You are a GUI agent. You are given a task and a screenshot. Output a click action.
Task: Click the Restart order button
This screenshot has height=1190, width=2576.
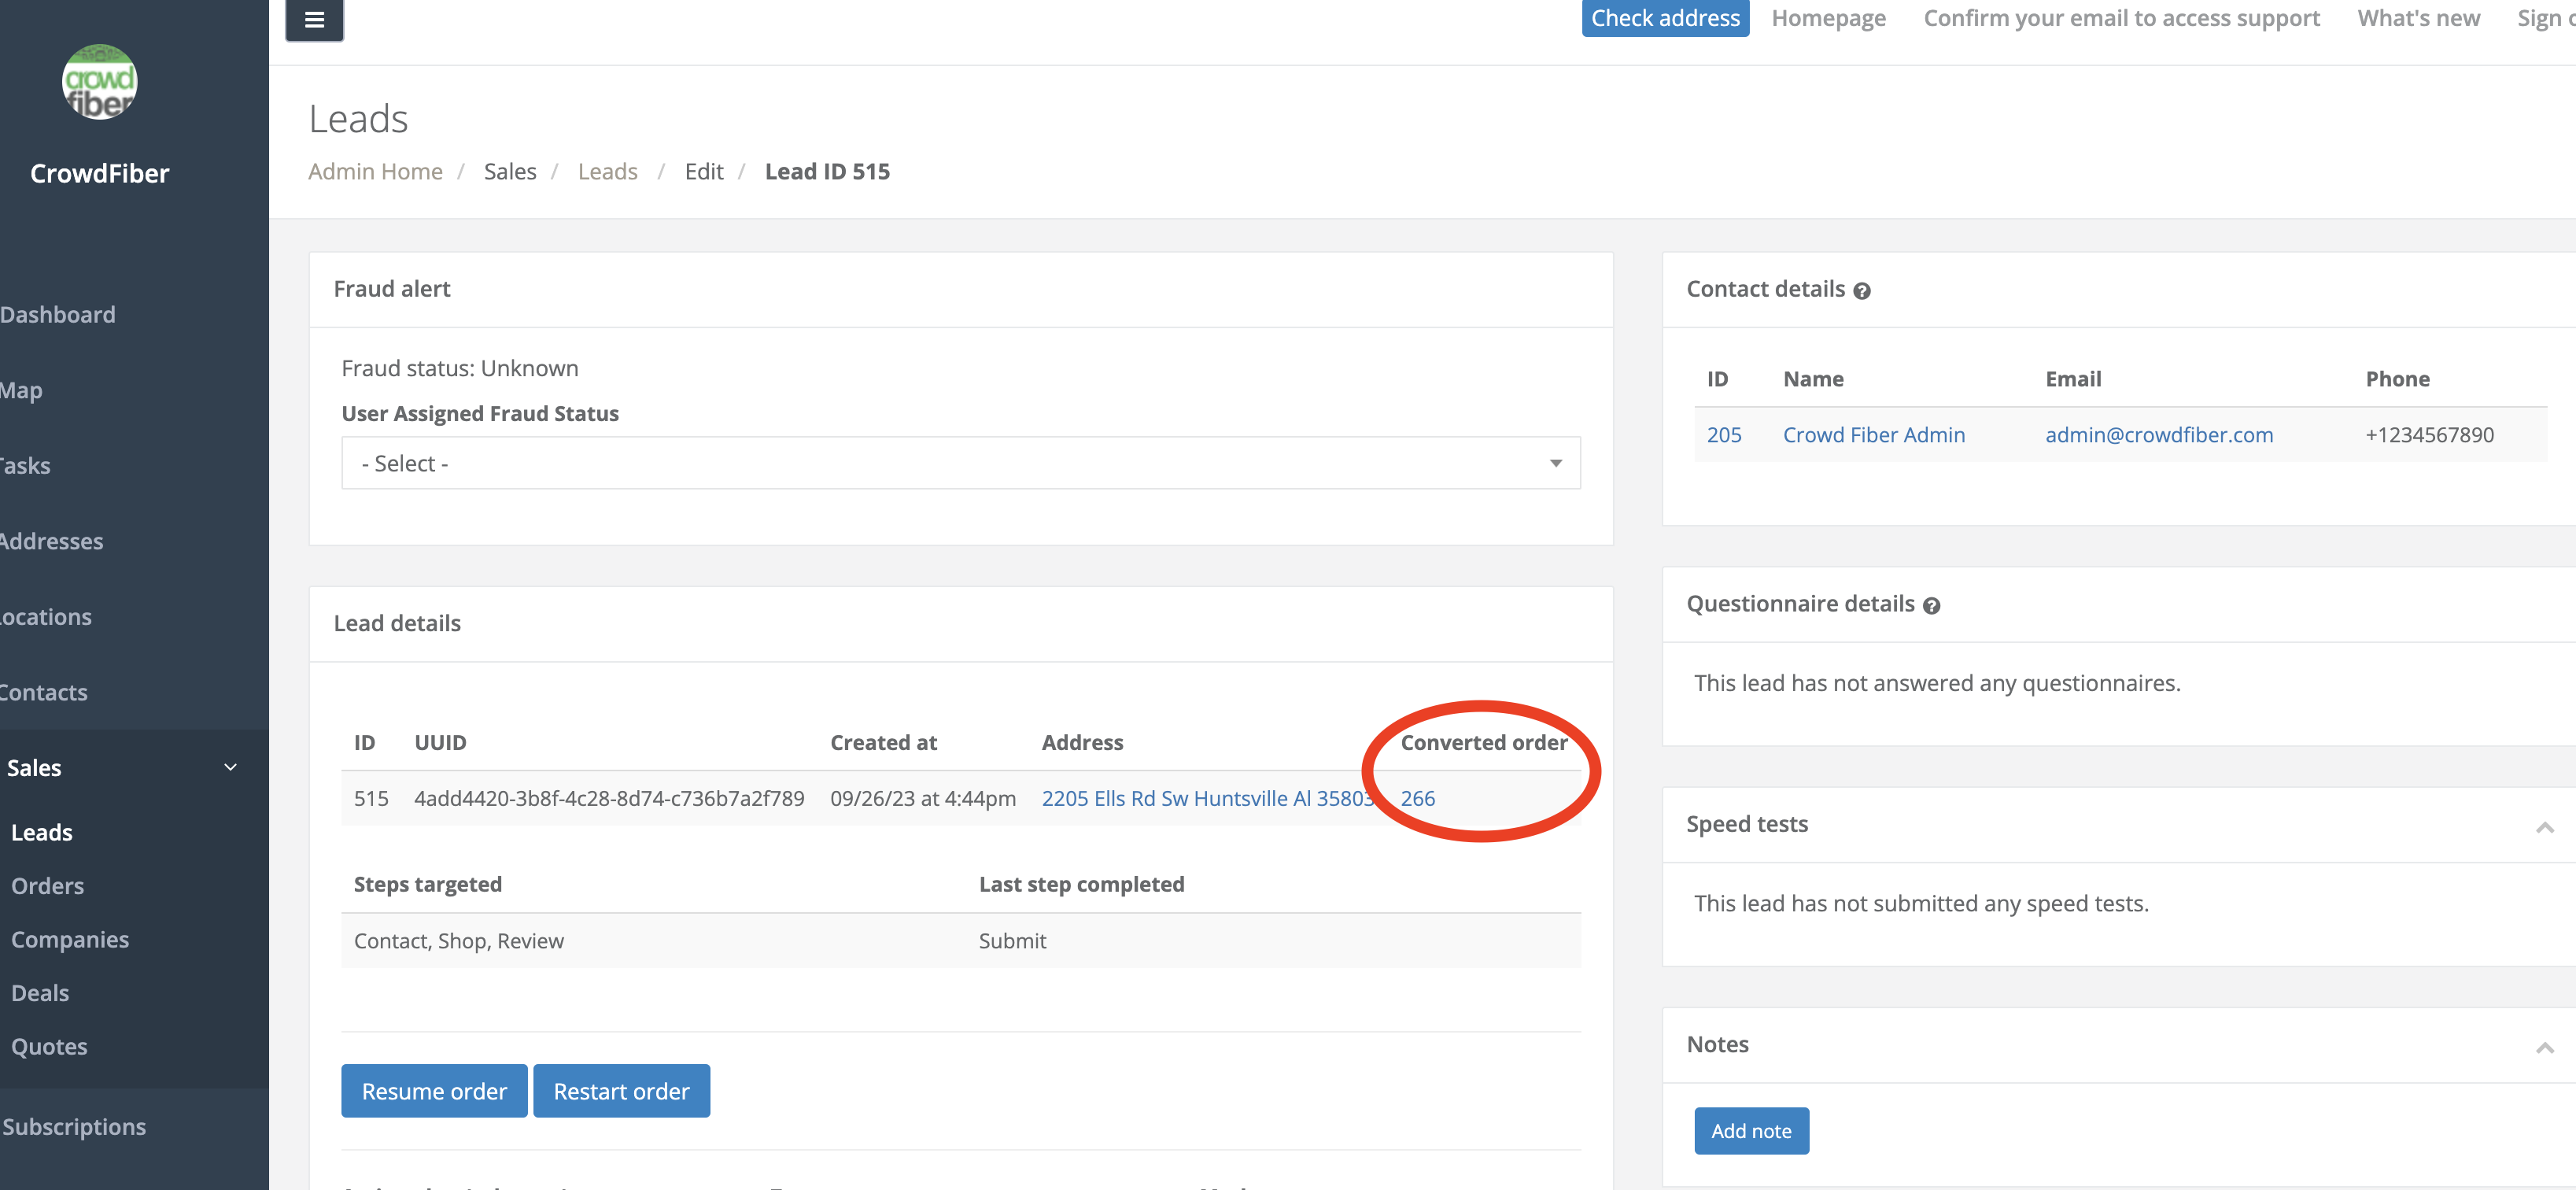(621, 1091)
